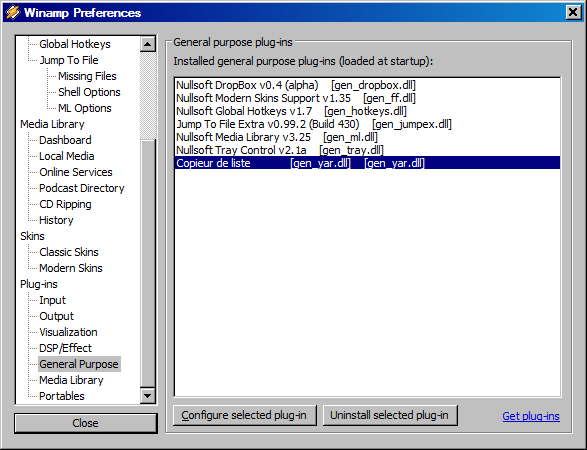Image resolution: width=587 pixels, height=450 pixels.
Task: Click the tree scrollbar up arrow
Action: click(x=147, y=44)
